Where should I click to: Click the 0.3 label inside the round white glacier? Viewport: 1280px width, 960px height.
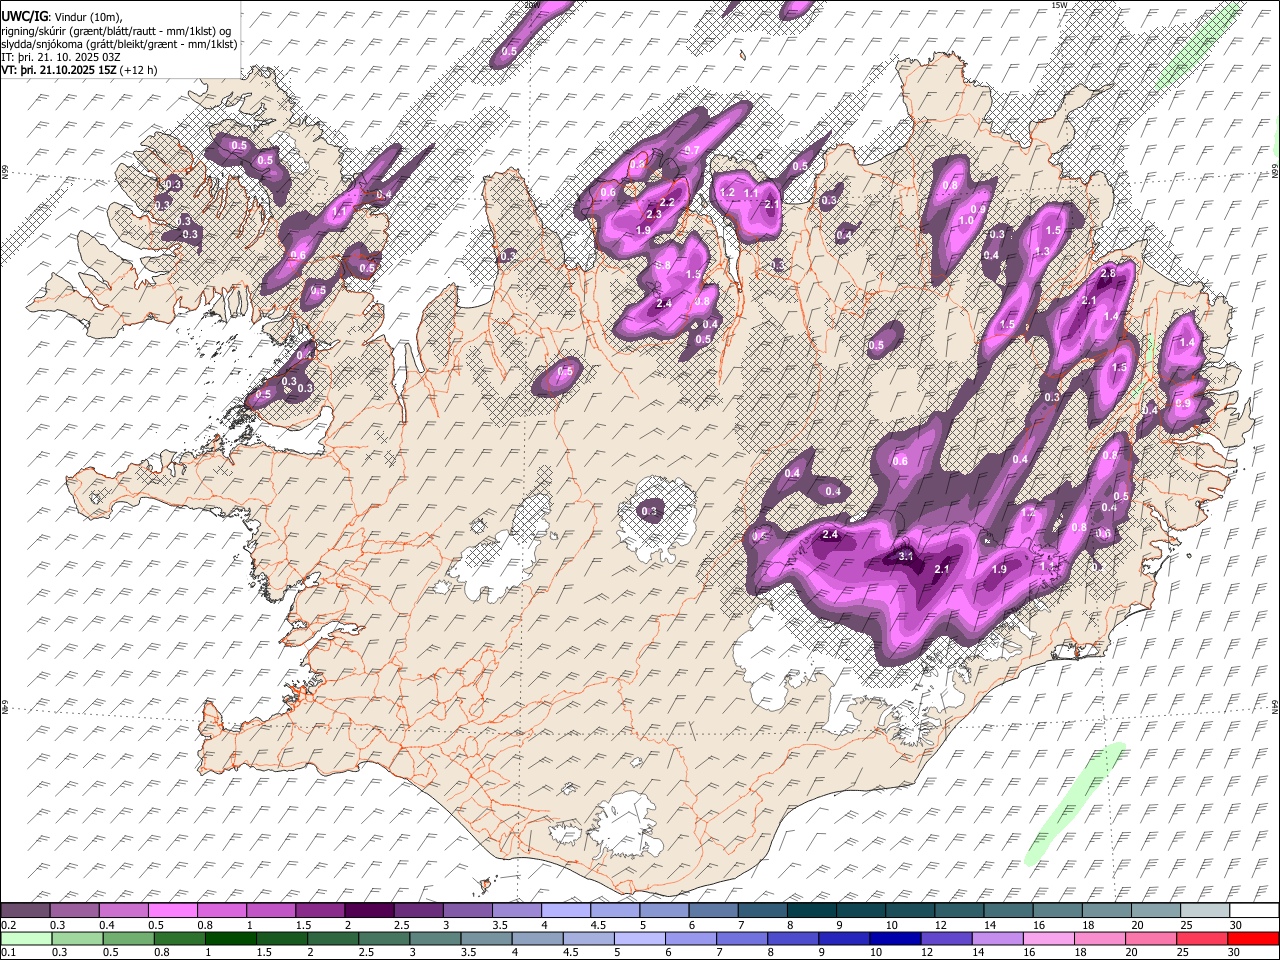[649, 512]
